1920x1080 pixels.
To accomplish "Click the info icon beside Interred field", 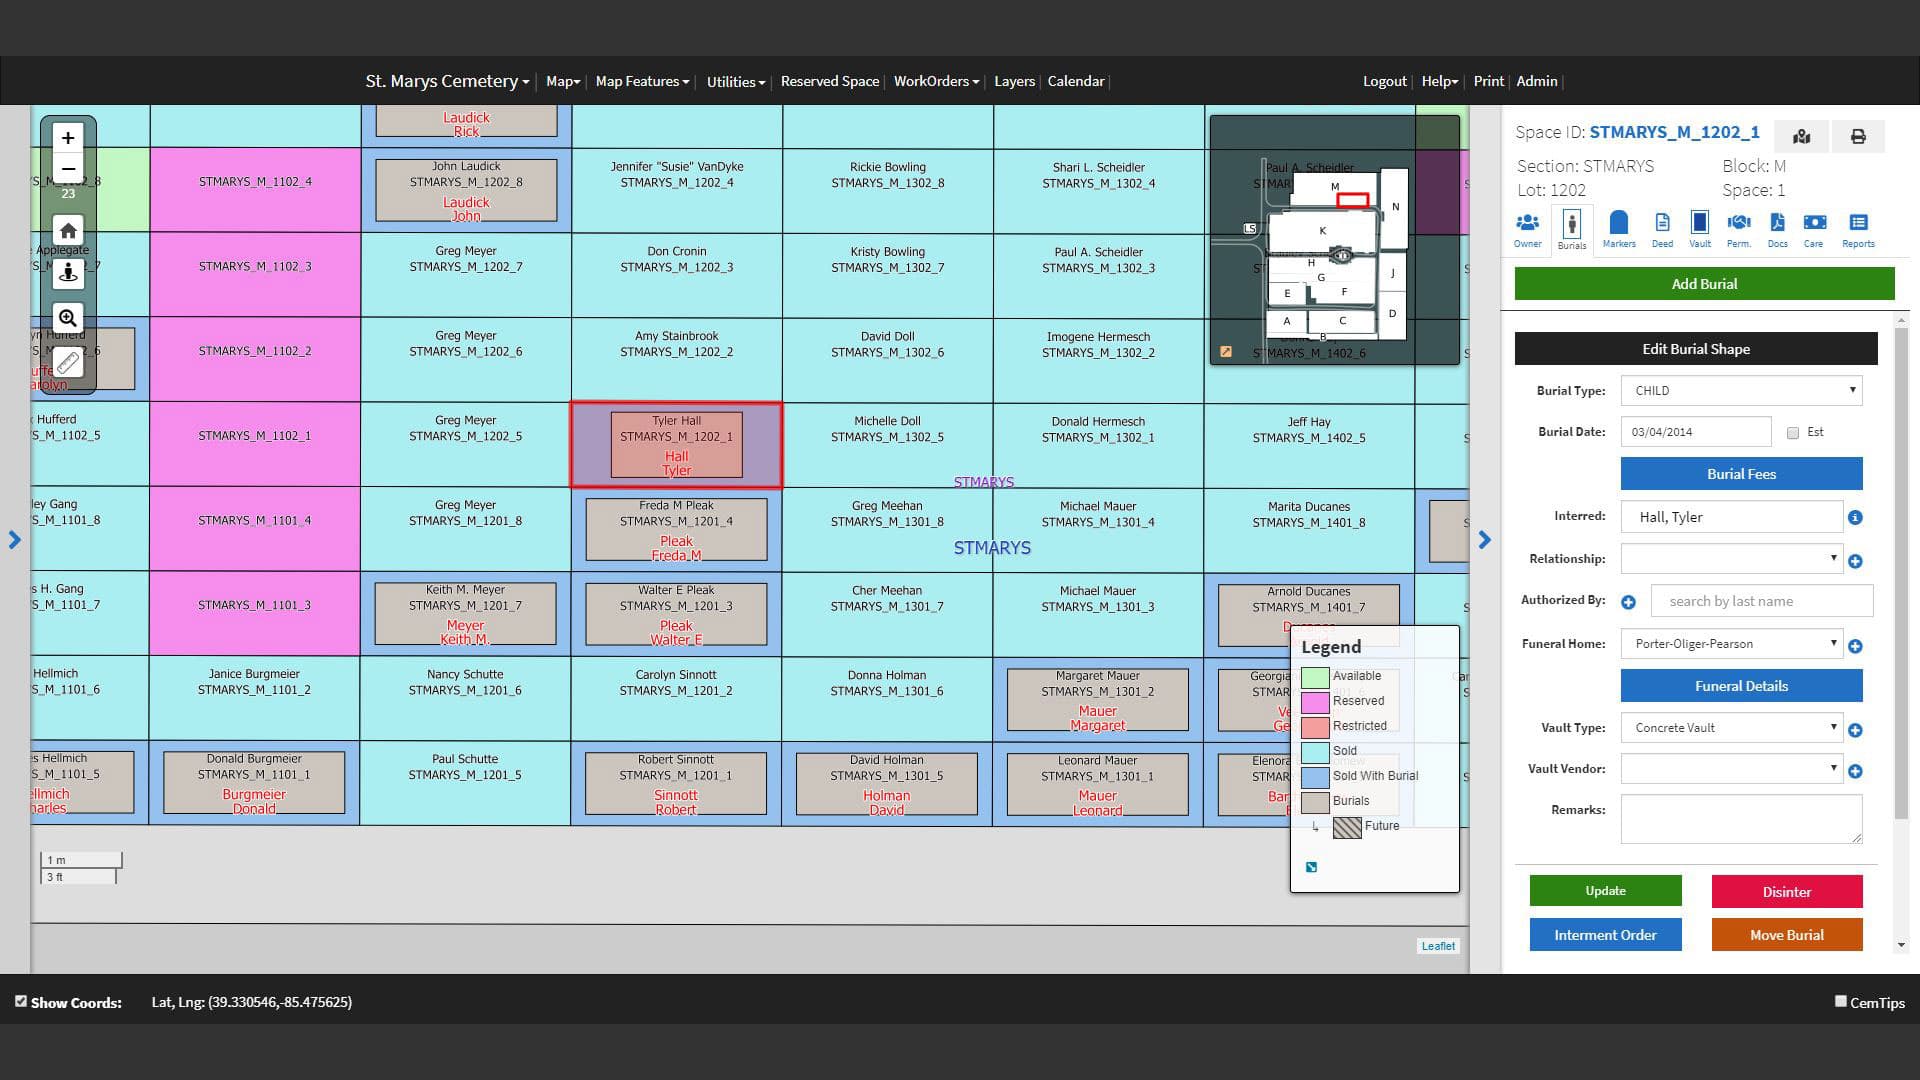I will point(1855,517).
